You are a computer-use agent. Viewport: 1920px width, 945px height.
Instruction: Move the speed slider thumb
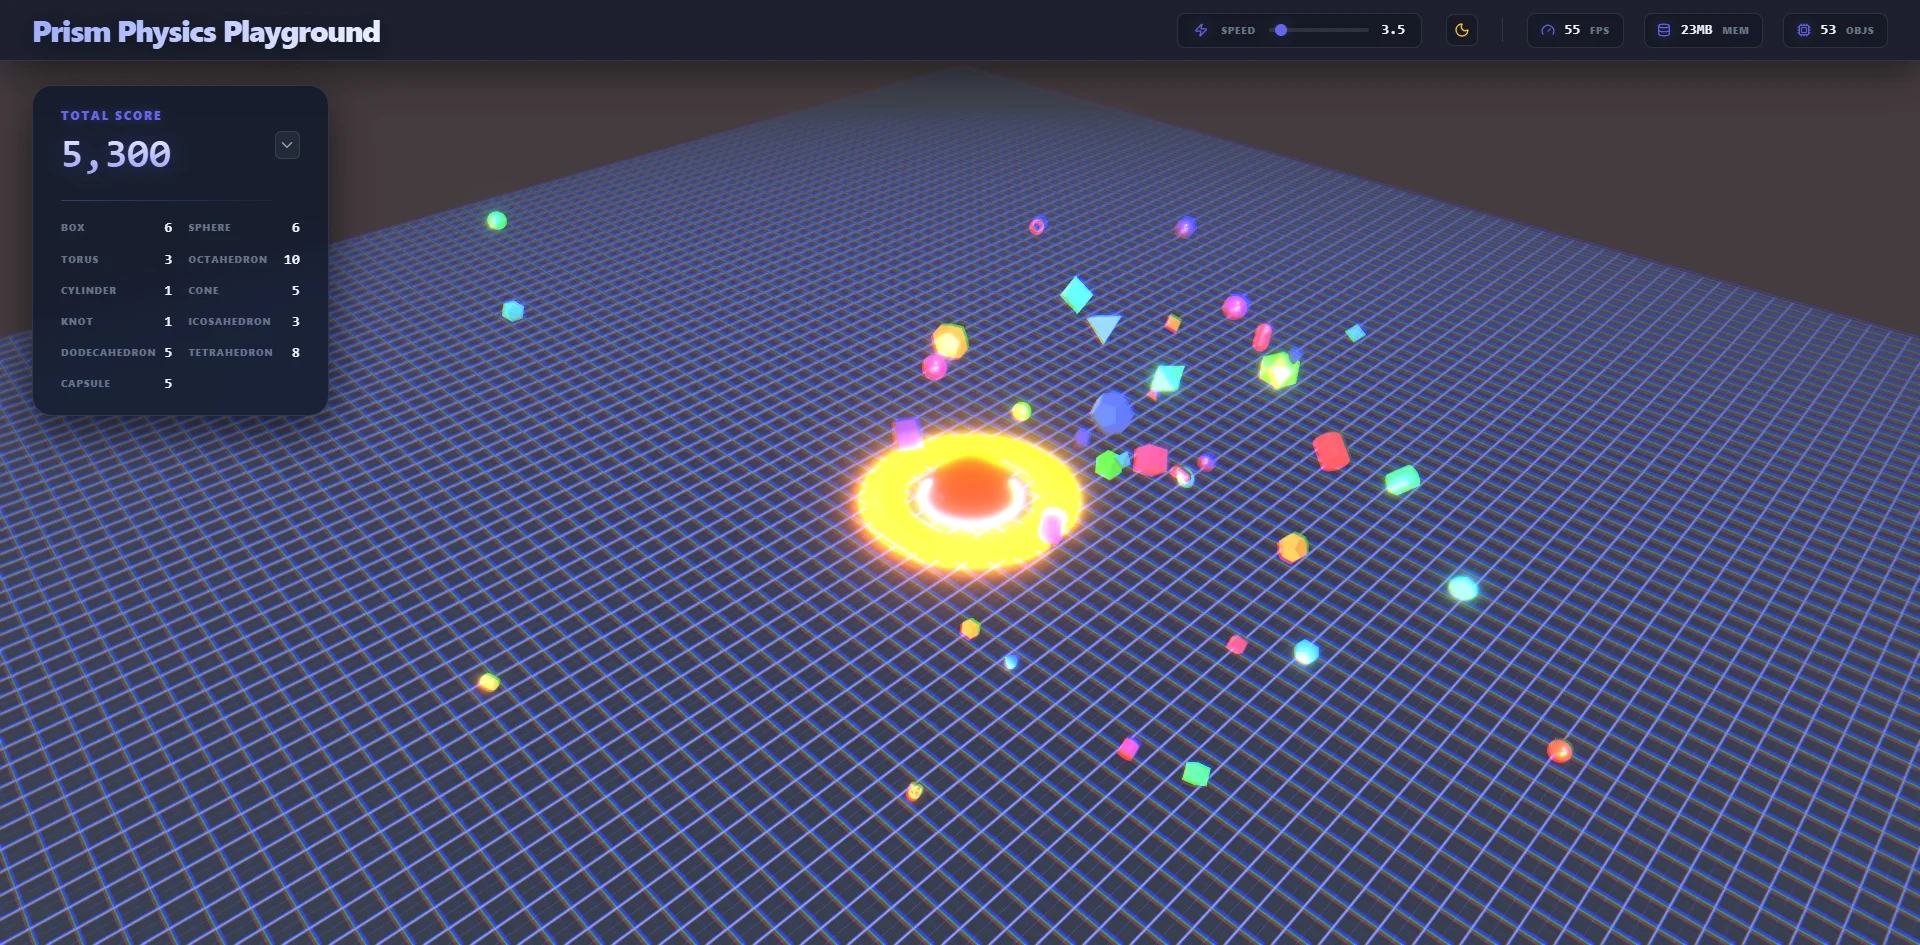click(1281, 30)
